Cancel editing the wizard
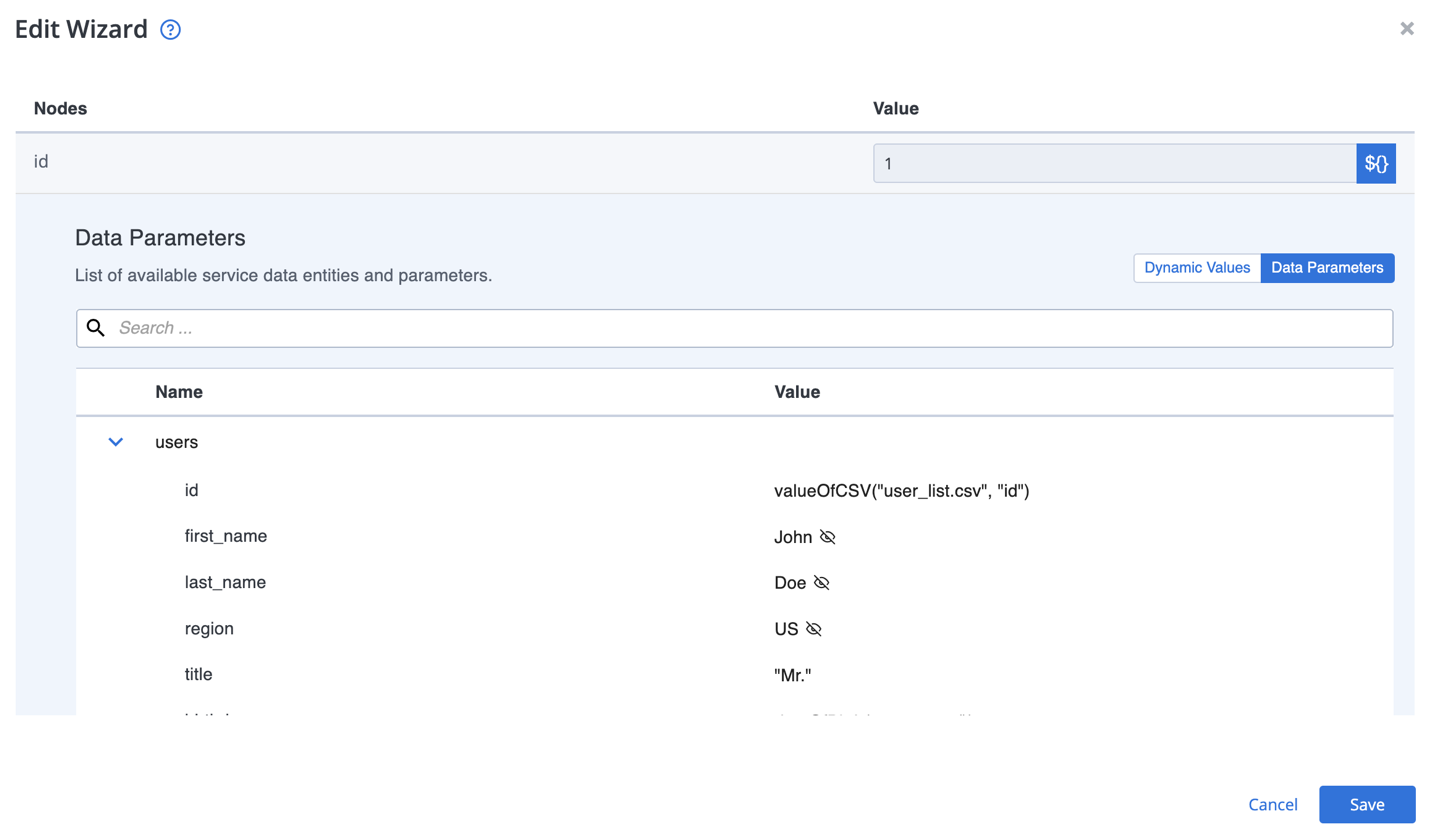Screen dimensions: 1429x839 pyautogui.click(x=1272, y=804)
